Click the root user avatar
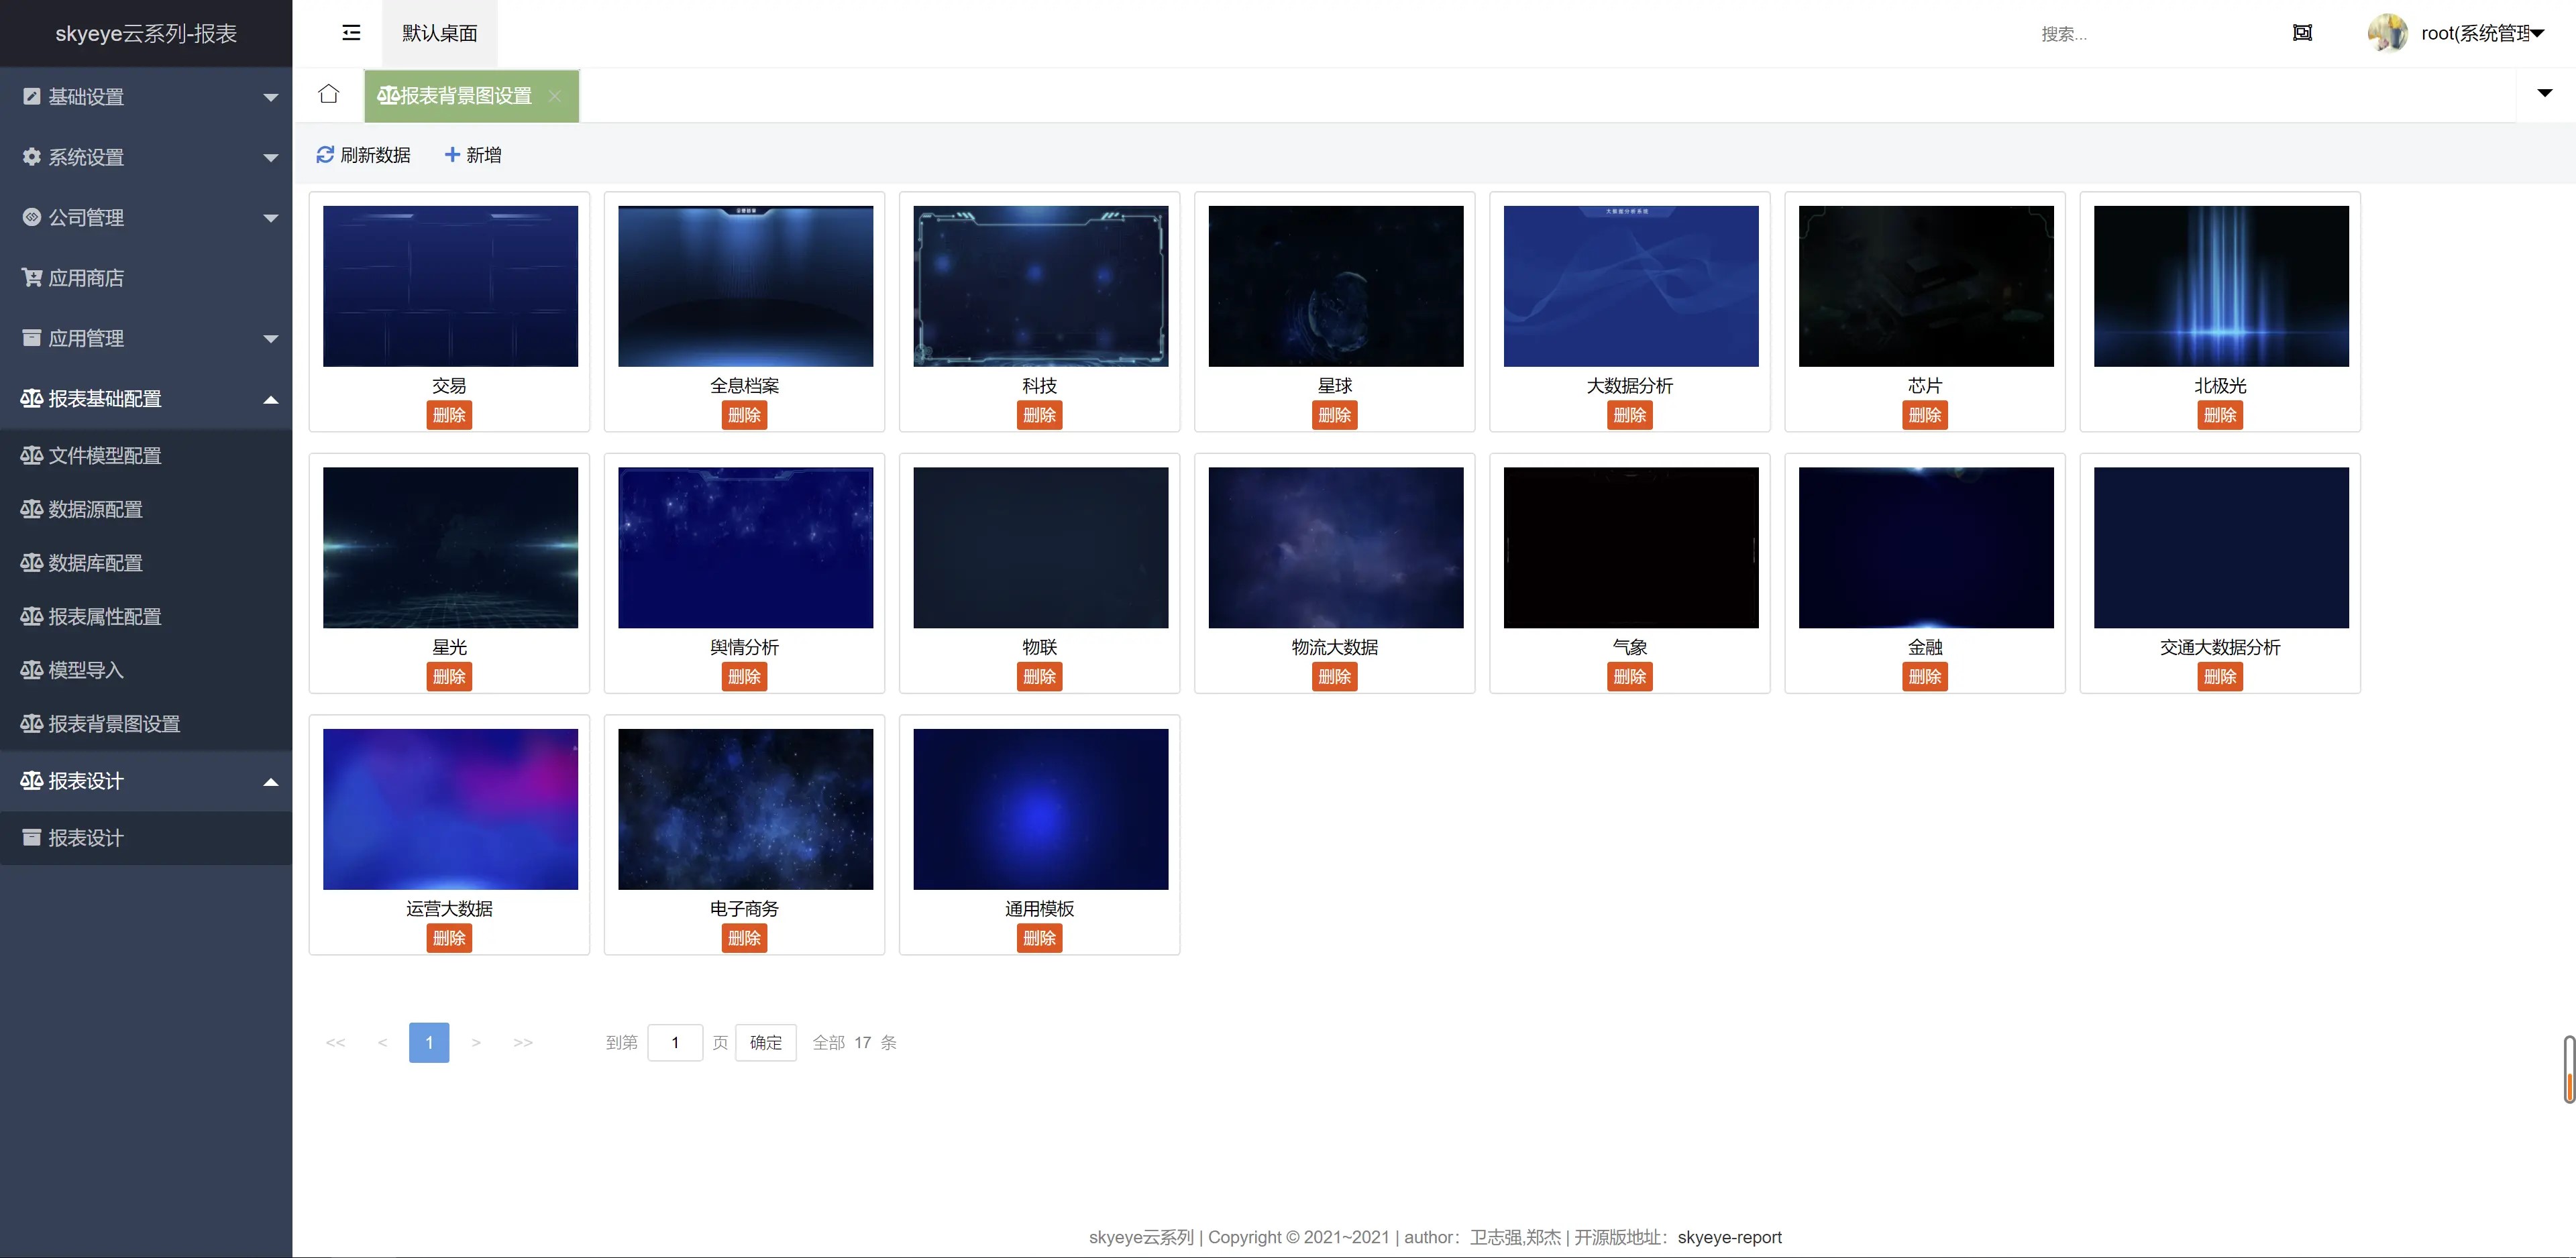The width and height of the screenshot is (2576, 1258). tap(2388, 33)
